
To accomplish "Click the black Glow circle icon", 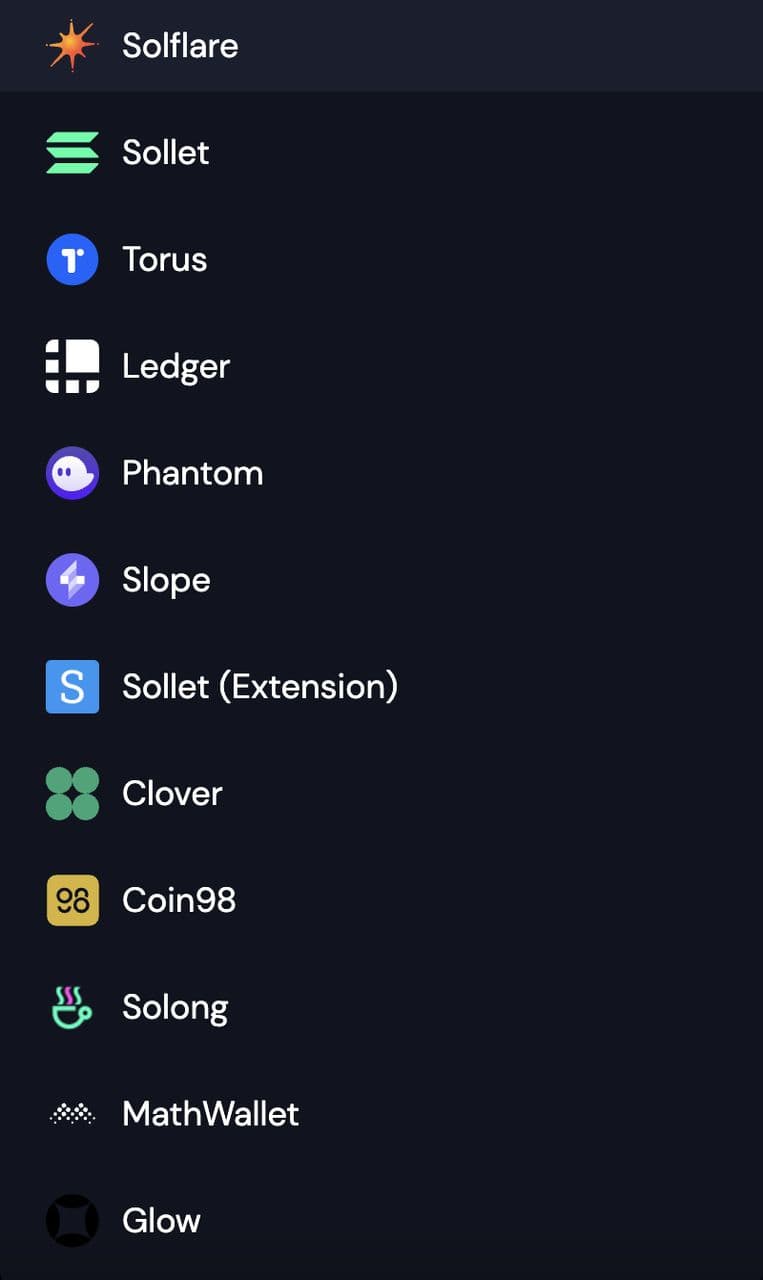I will (x=72, y=1221).
